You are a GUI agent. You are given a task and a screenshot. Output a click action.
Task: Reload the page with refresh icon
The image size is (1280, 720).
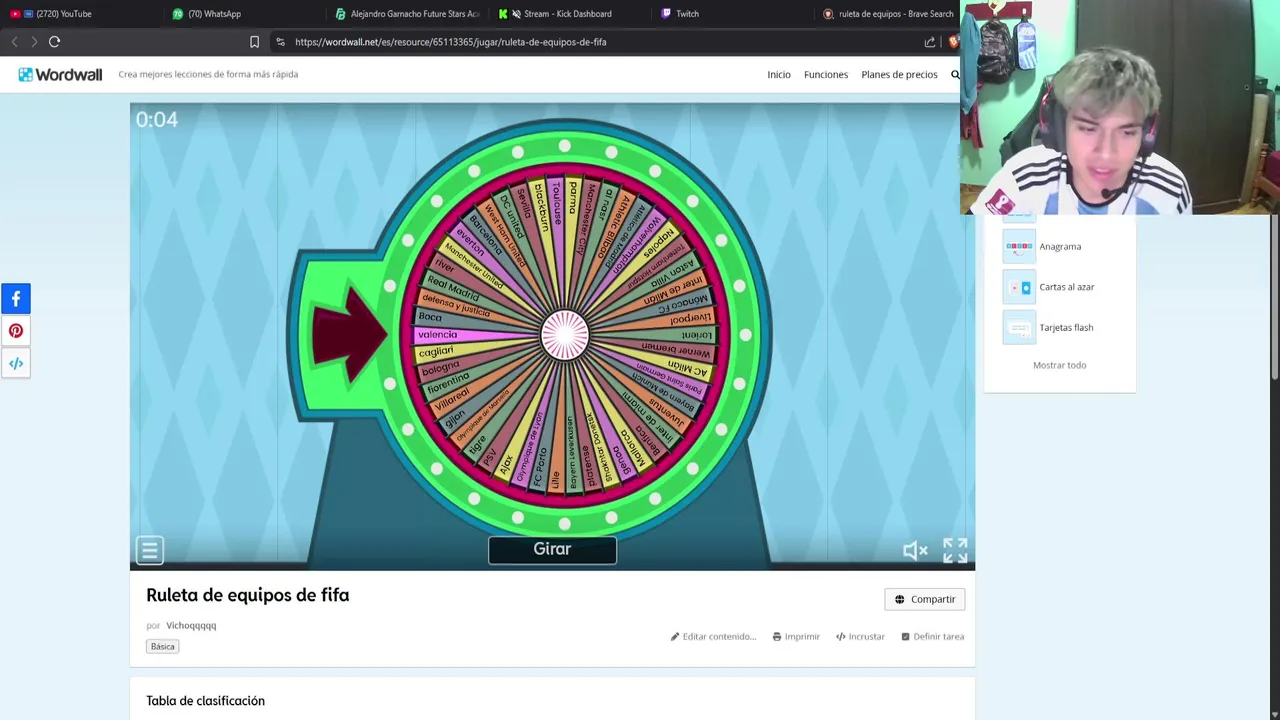click(x=55, y=42)
